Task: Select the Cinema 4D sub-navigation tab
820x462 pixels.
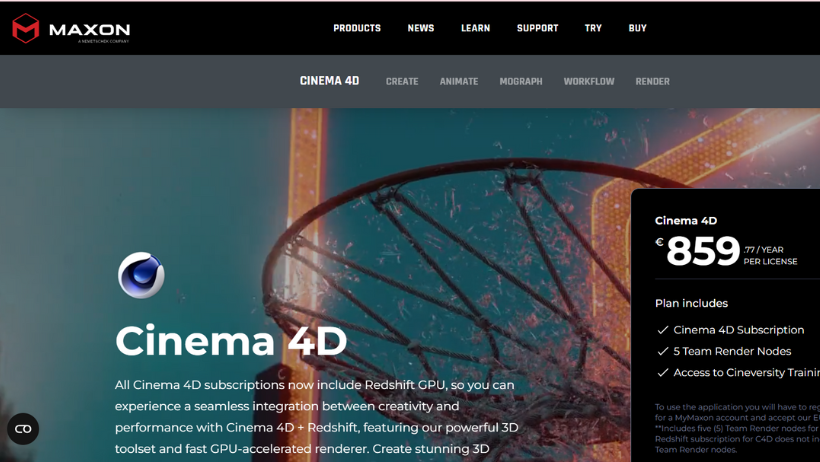Action: click(x=329, y=81)
